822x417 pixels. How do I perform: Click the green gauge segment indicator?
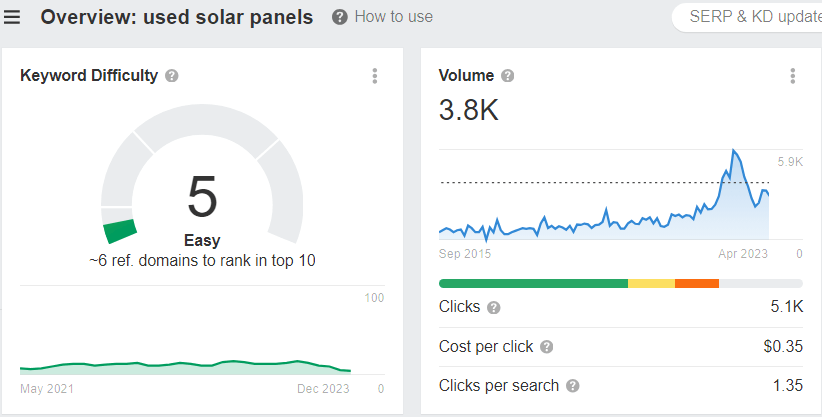120,231
